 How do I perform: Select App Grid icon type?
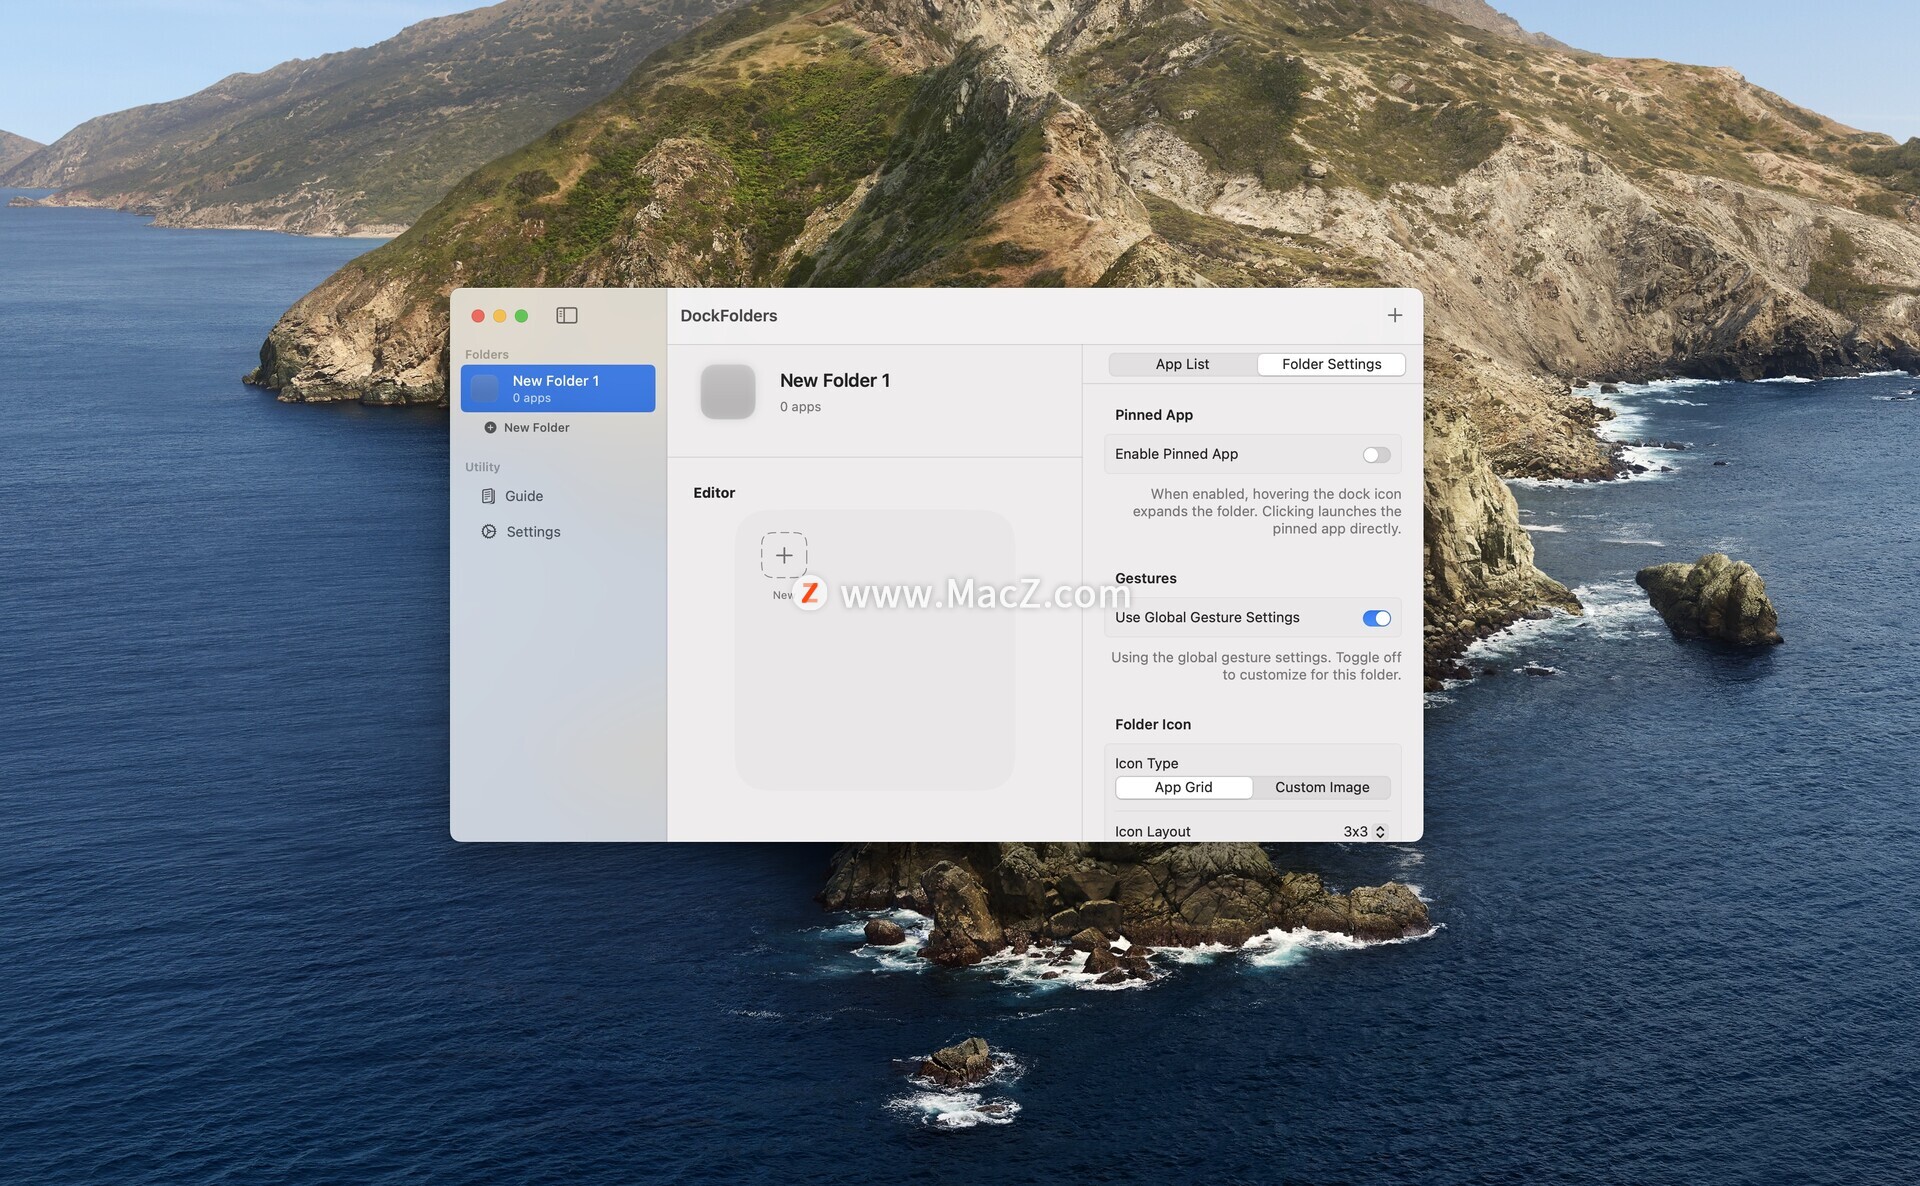pyautogui.click(x=1184, y=787)
